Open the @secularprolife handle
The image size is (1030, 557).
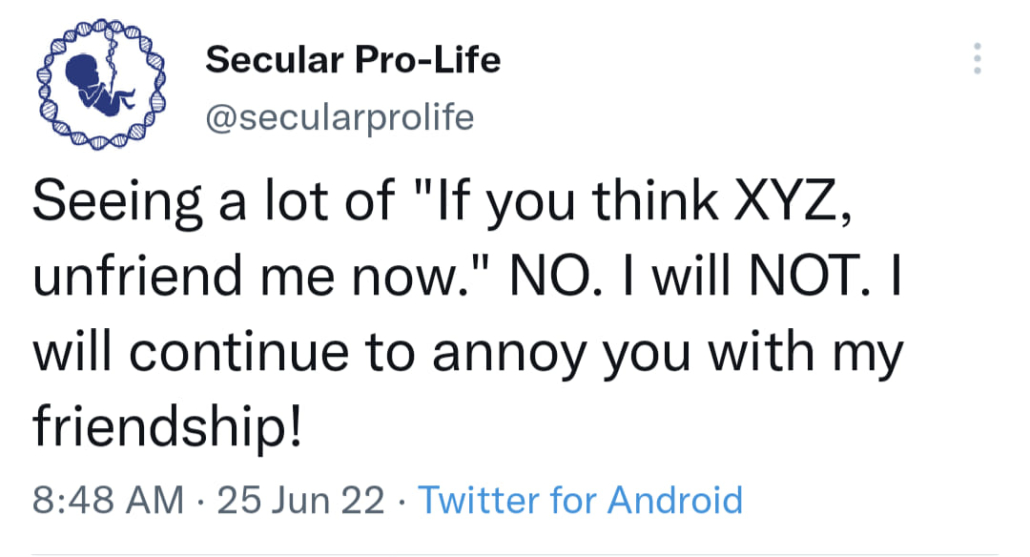(x=340, y=118)
